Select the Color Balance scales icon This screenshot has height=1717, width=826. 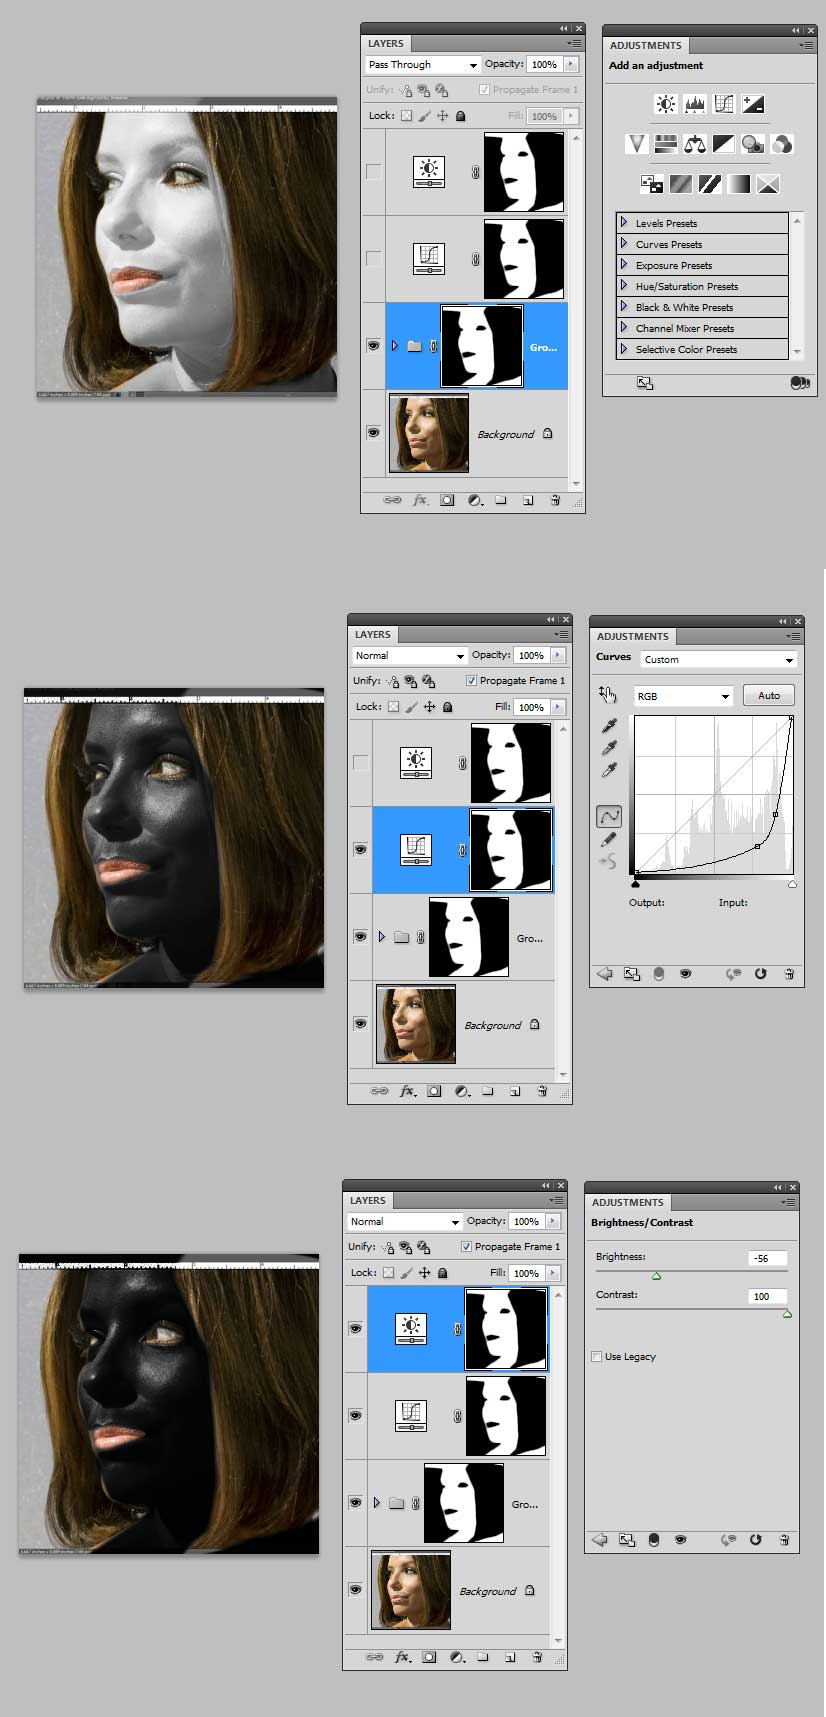694,144
